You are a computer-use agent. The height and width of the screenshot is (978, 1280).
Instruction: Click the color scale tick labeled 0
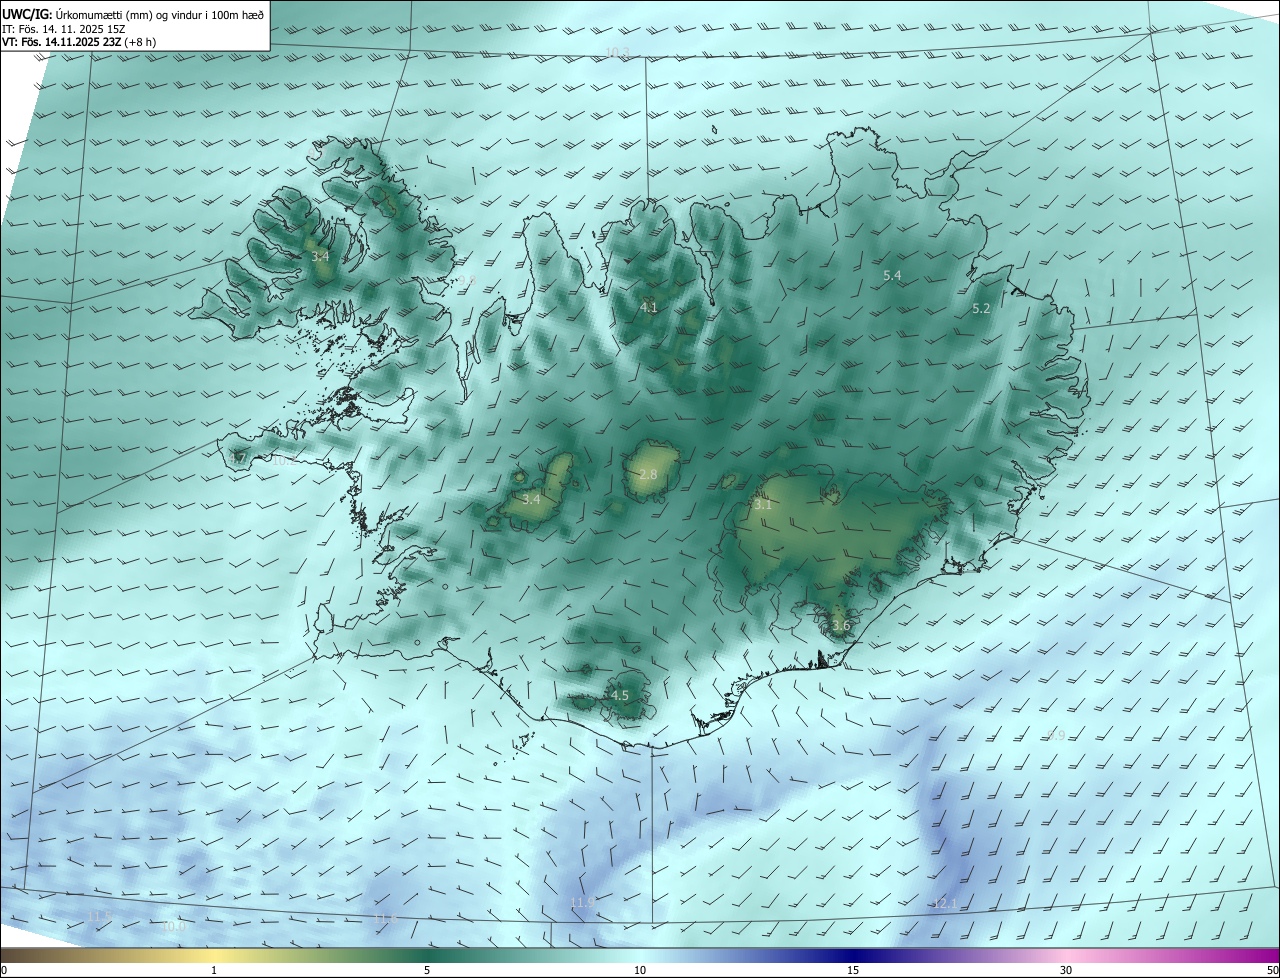coord(4,970)
